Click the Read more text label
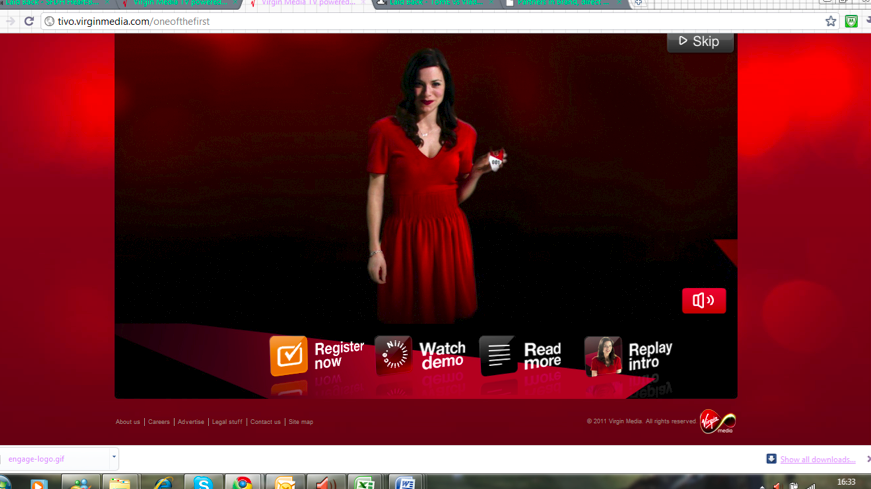This screenshot has height=489, width=871. click(543, 355)
